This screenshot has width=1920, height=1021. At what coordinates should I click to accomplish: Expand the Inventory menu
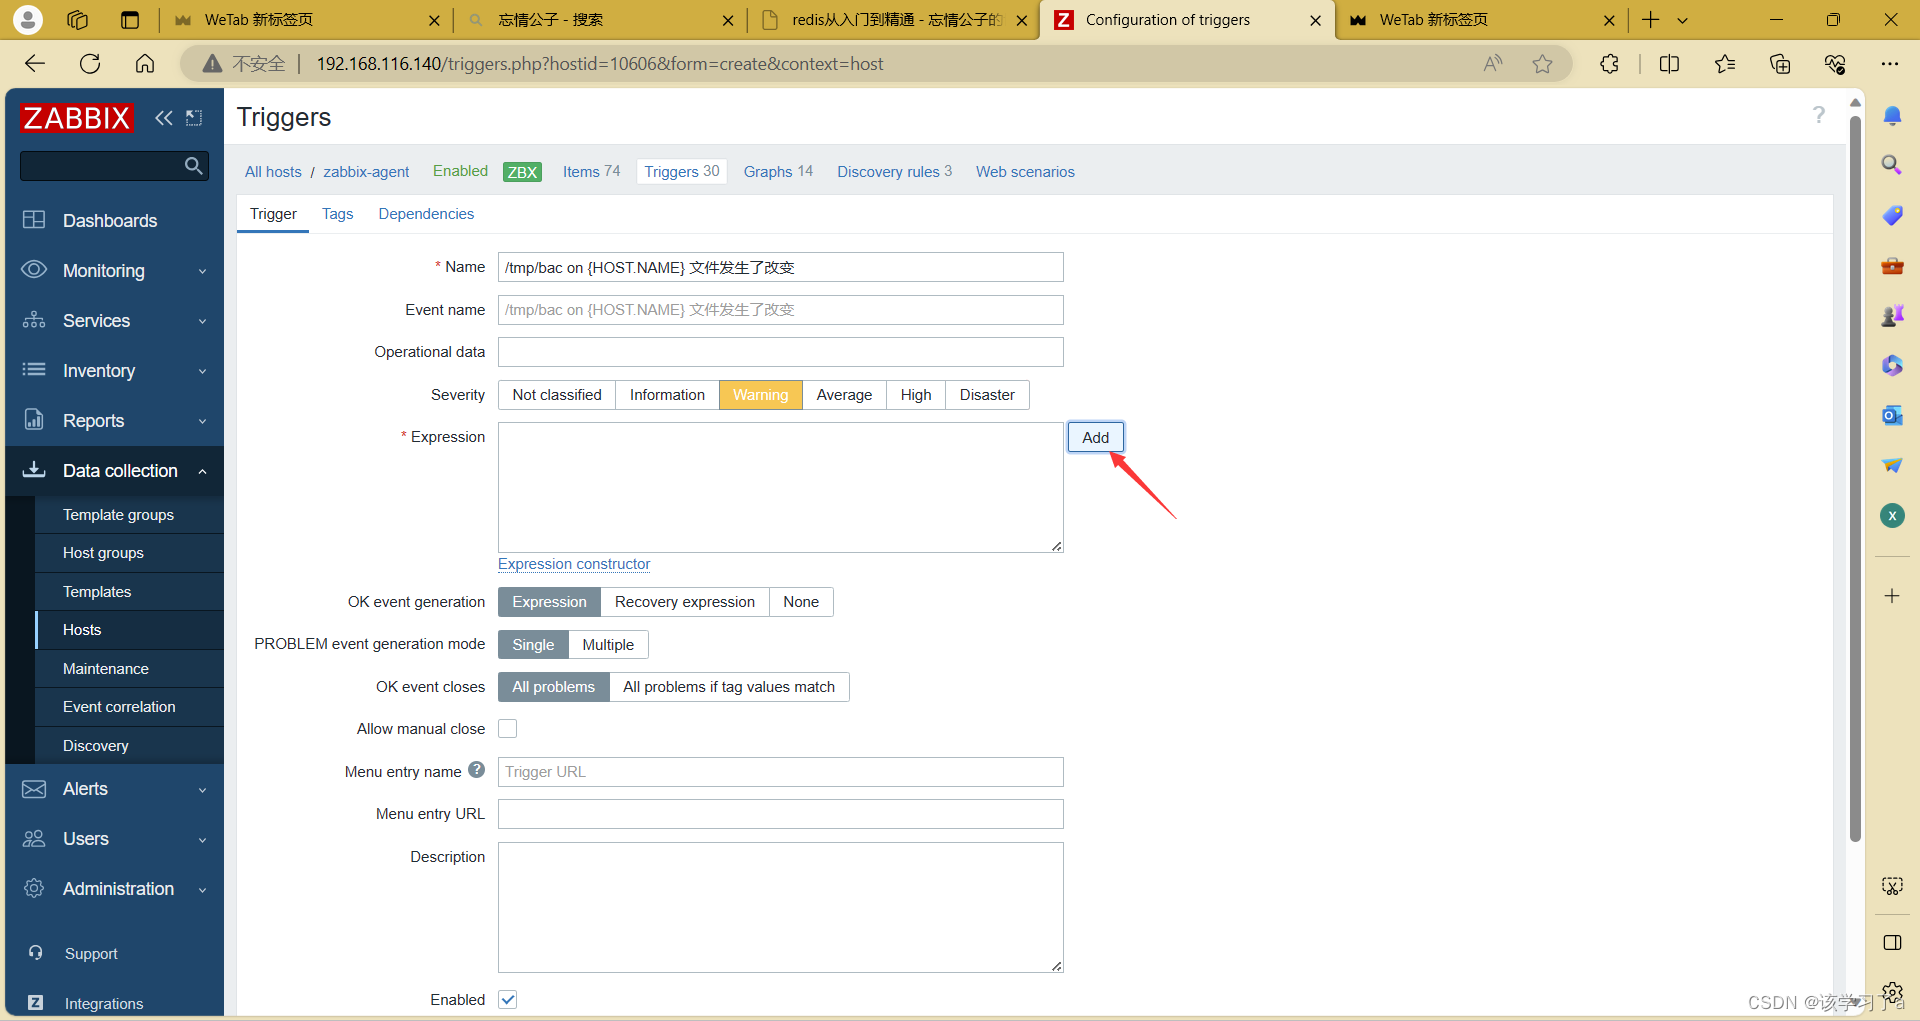[114, 371]
